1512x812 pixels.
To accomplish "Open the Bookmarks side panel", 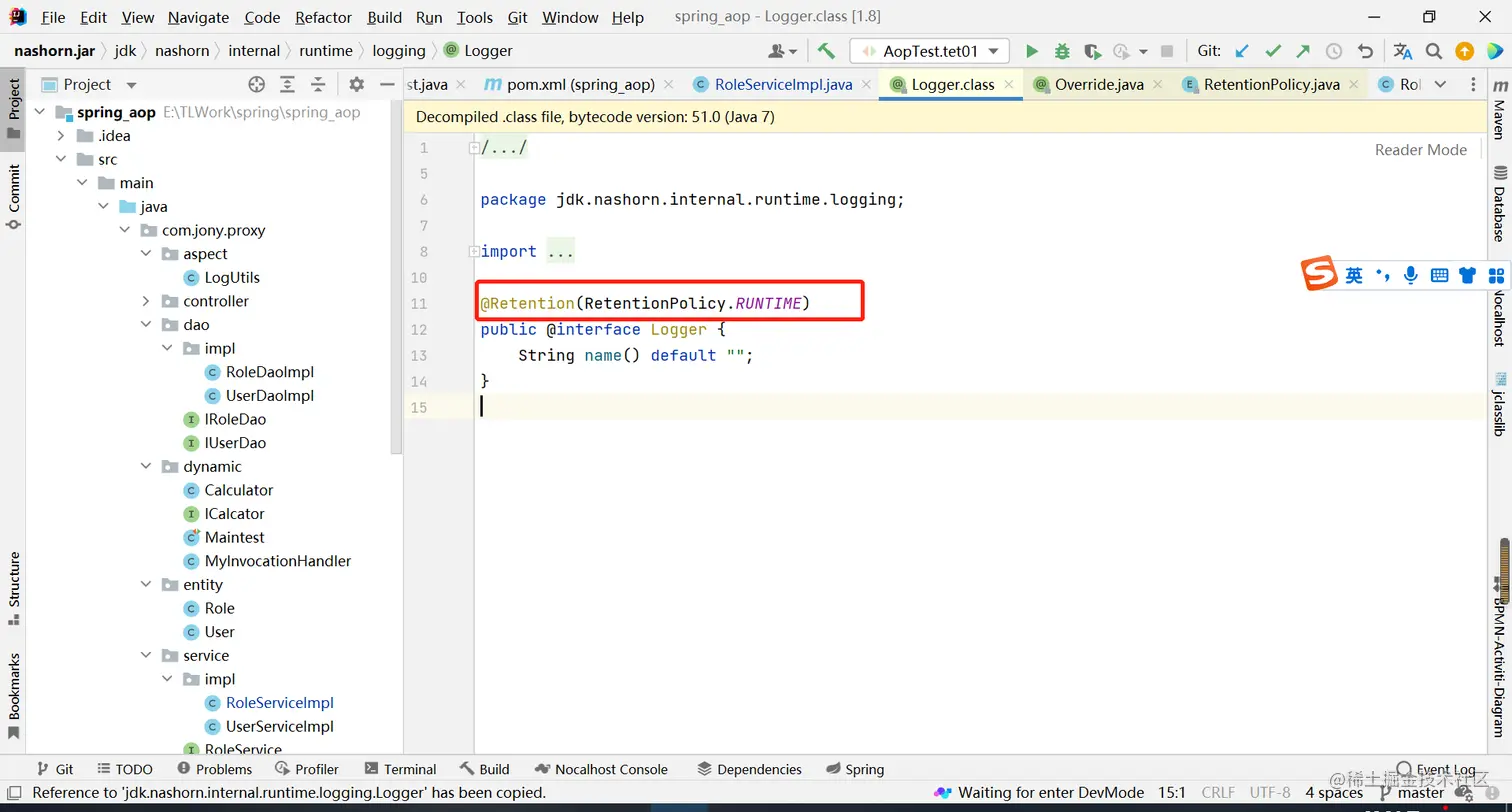I will click(x=14, y=696).
